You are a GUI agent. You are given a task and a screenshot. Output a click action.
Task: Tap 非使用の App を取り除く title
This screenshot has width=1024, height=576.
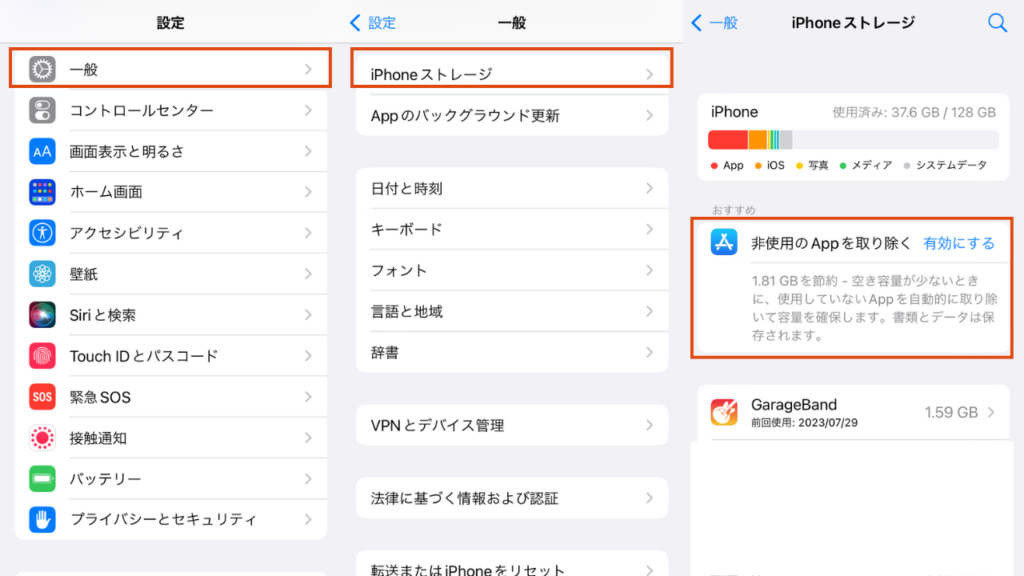(x=831, y=244)
